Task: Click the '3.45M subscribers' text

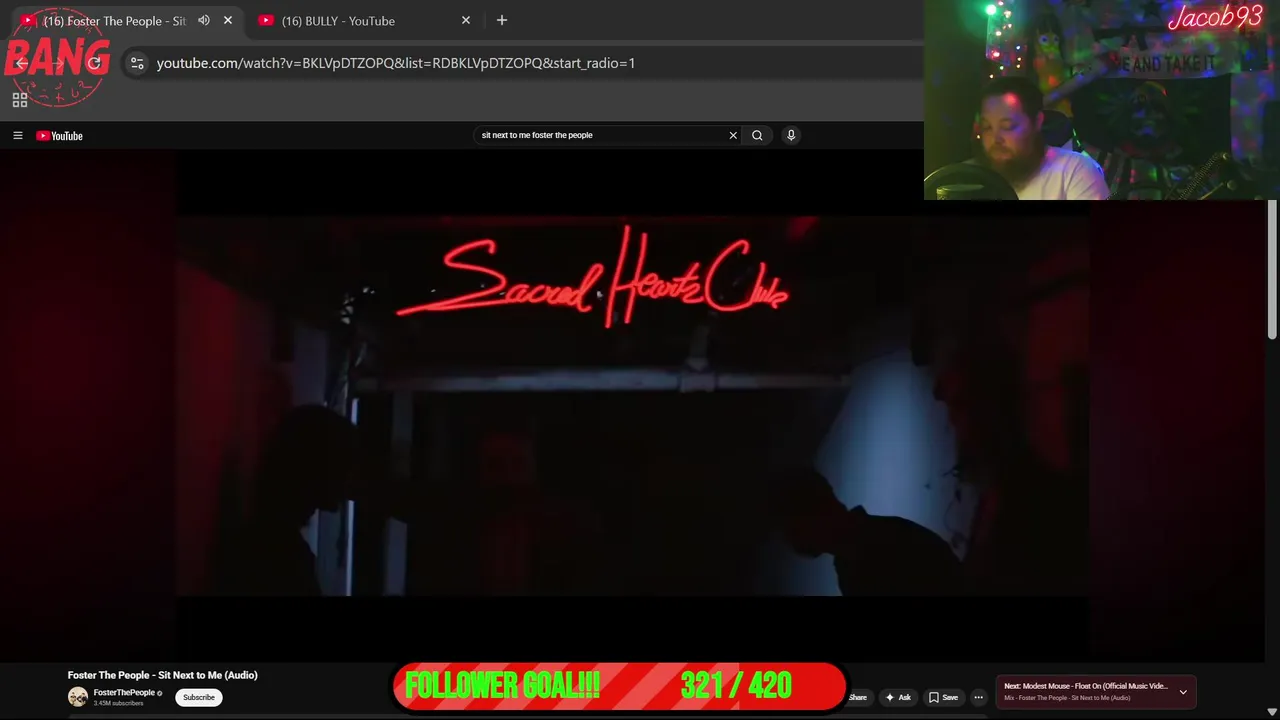Action: 119,704
